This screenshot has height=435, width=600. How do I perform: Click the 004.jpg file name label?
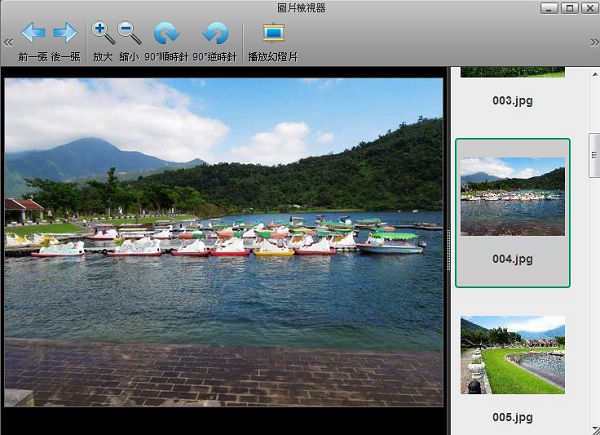click(x=512, y=259)
